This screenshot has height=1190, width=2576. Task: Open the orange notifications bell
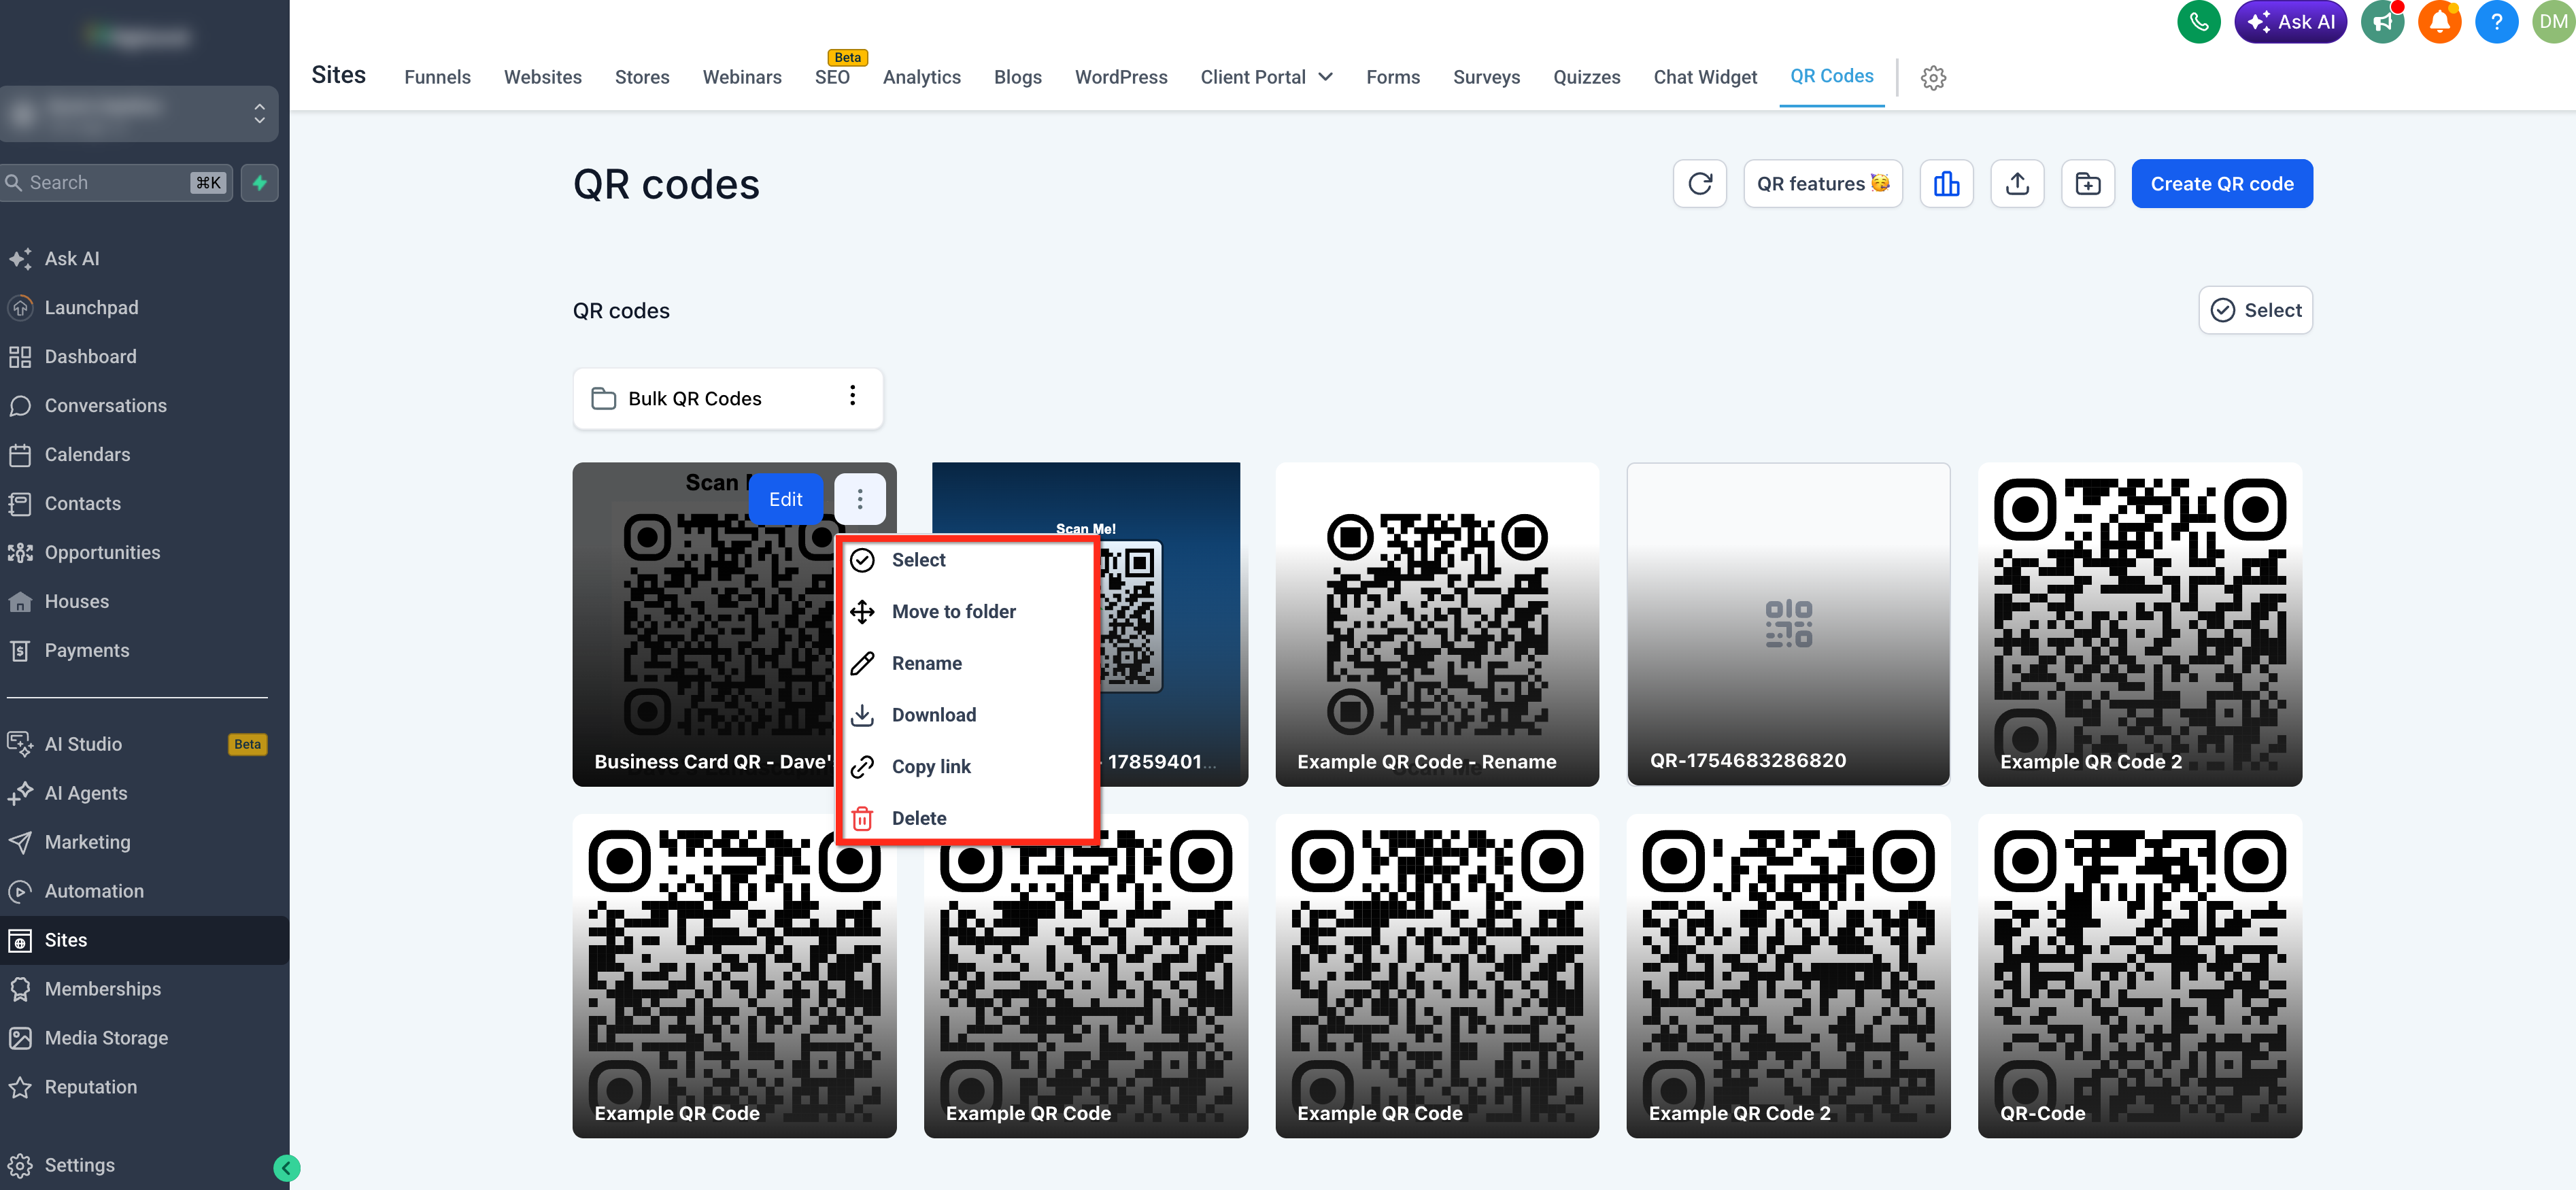[x=2439, y=22]
